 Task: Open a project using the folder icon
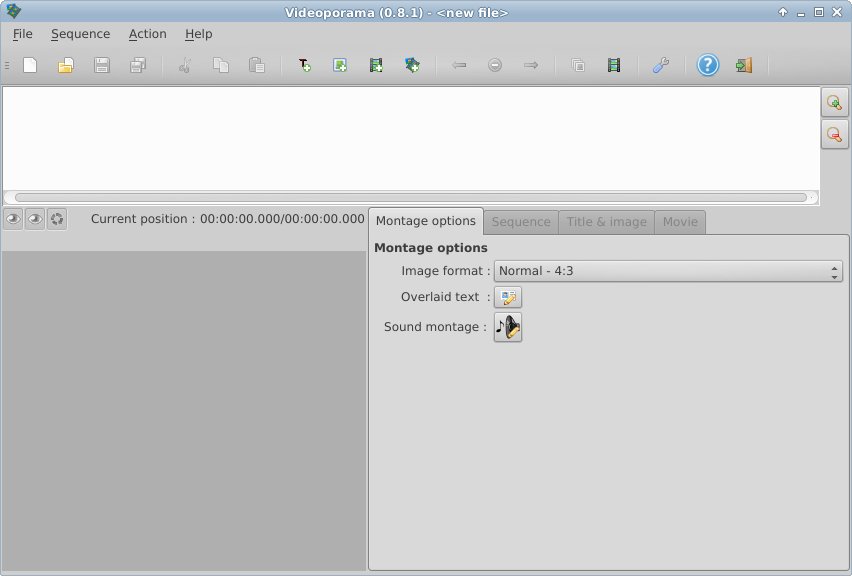66,66
